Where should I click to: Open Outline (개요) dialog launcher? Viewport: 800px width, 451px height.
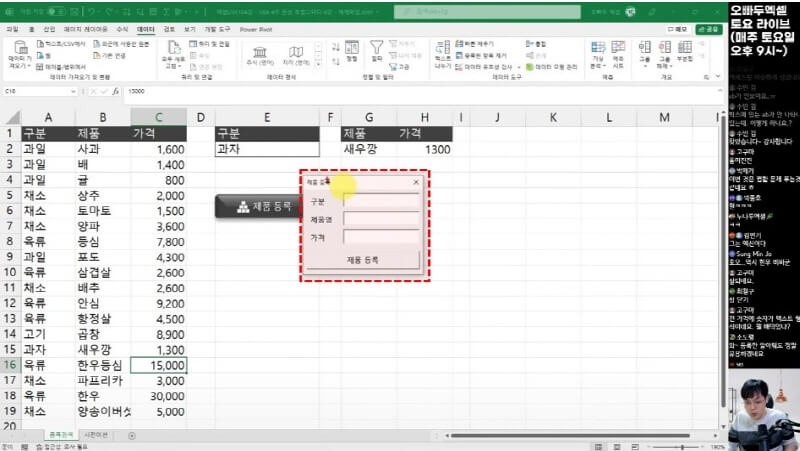coord(707,77)
